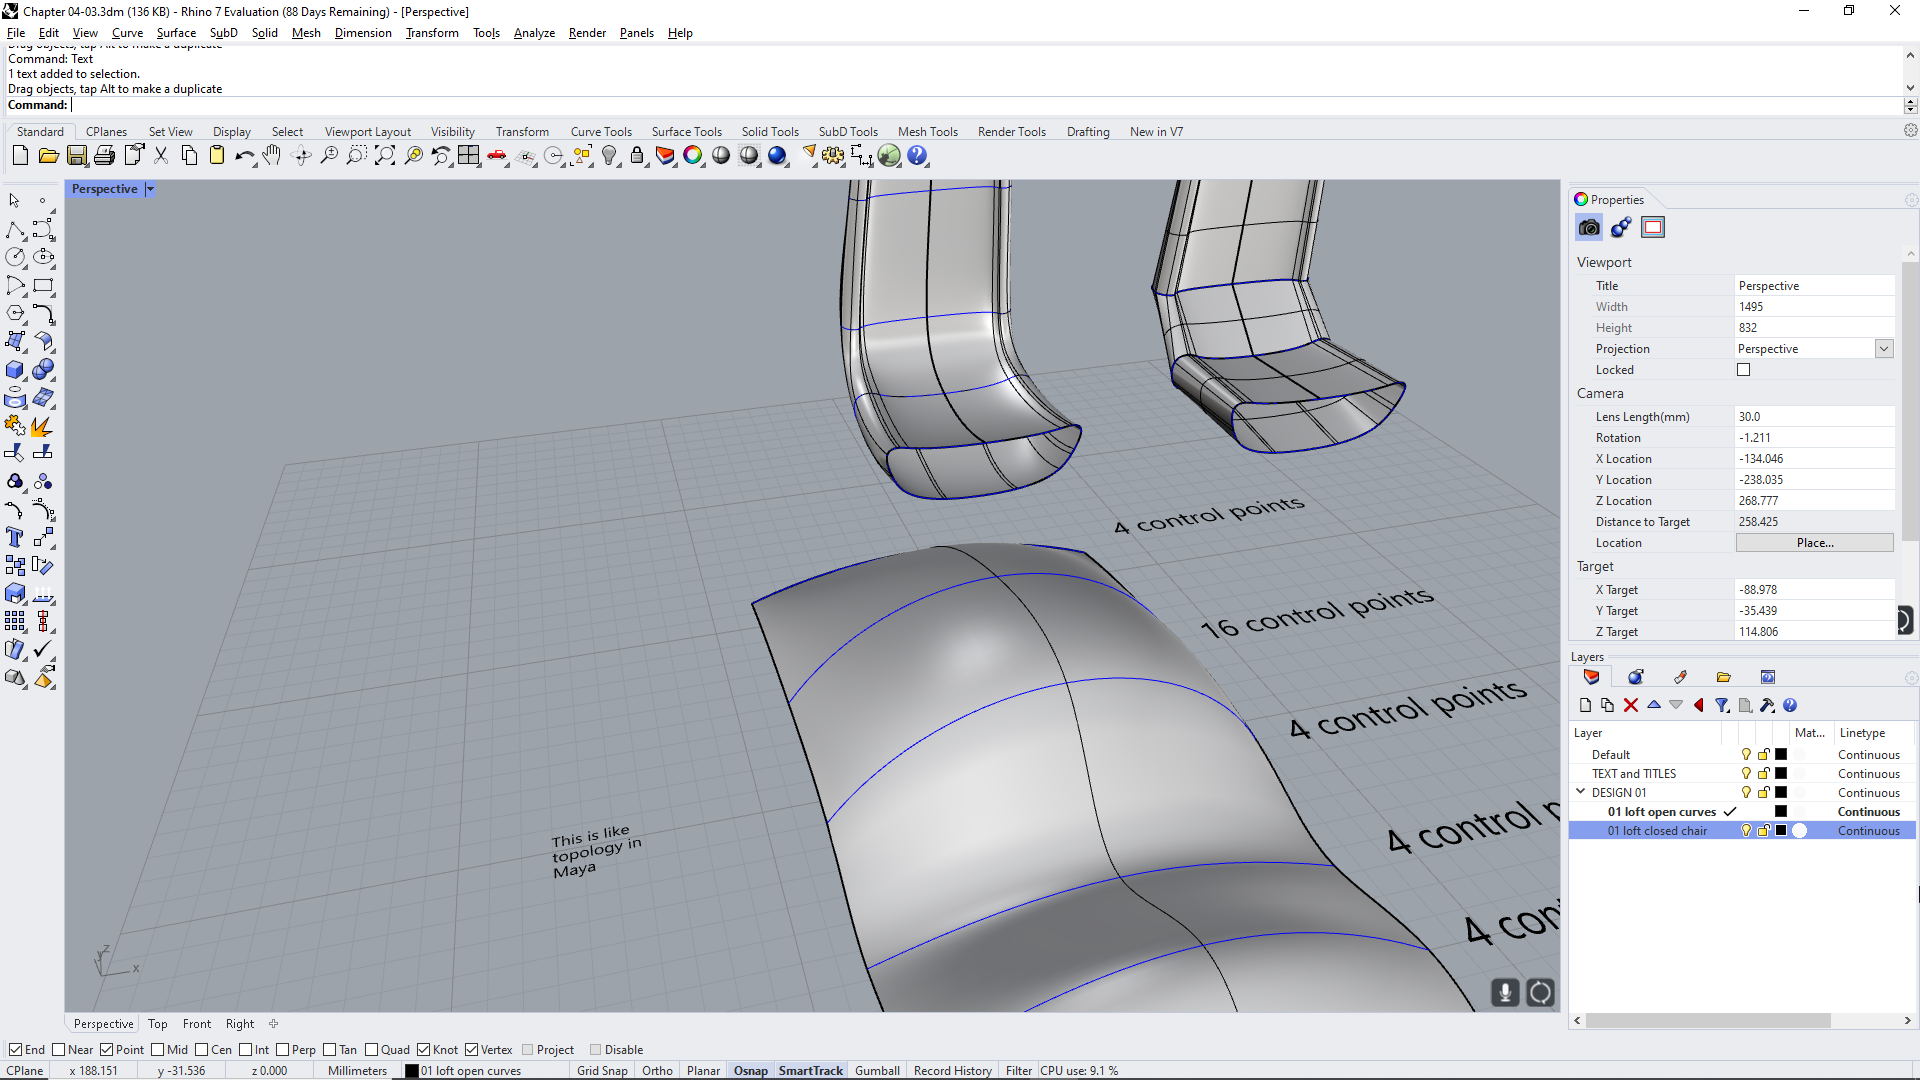
Task: Click the layer Filter funnel icon
Action: (x=1722, y=706)
